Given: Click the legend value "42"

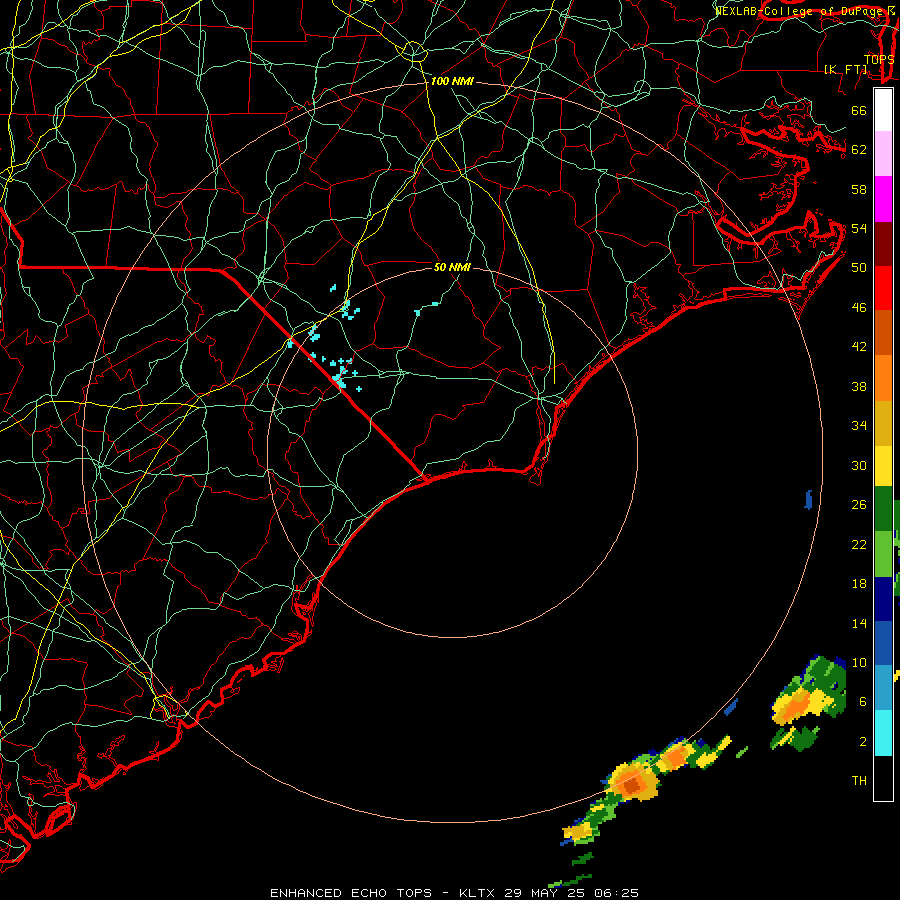Looking at the screenshot, I should point(859,347).
